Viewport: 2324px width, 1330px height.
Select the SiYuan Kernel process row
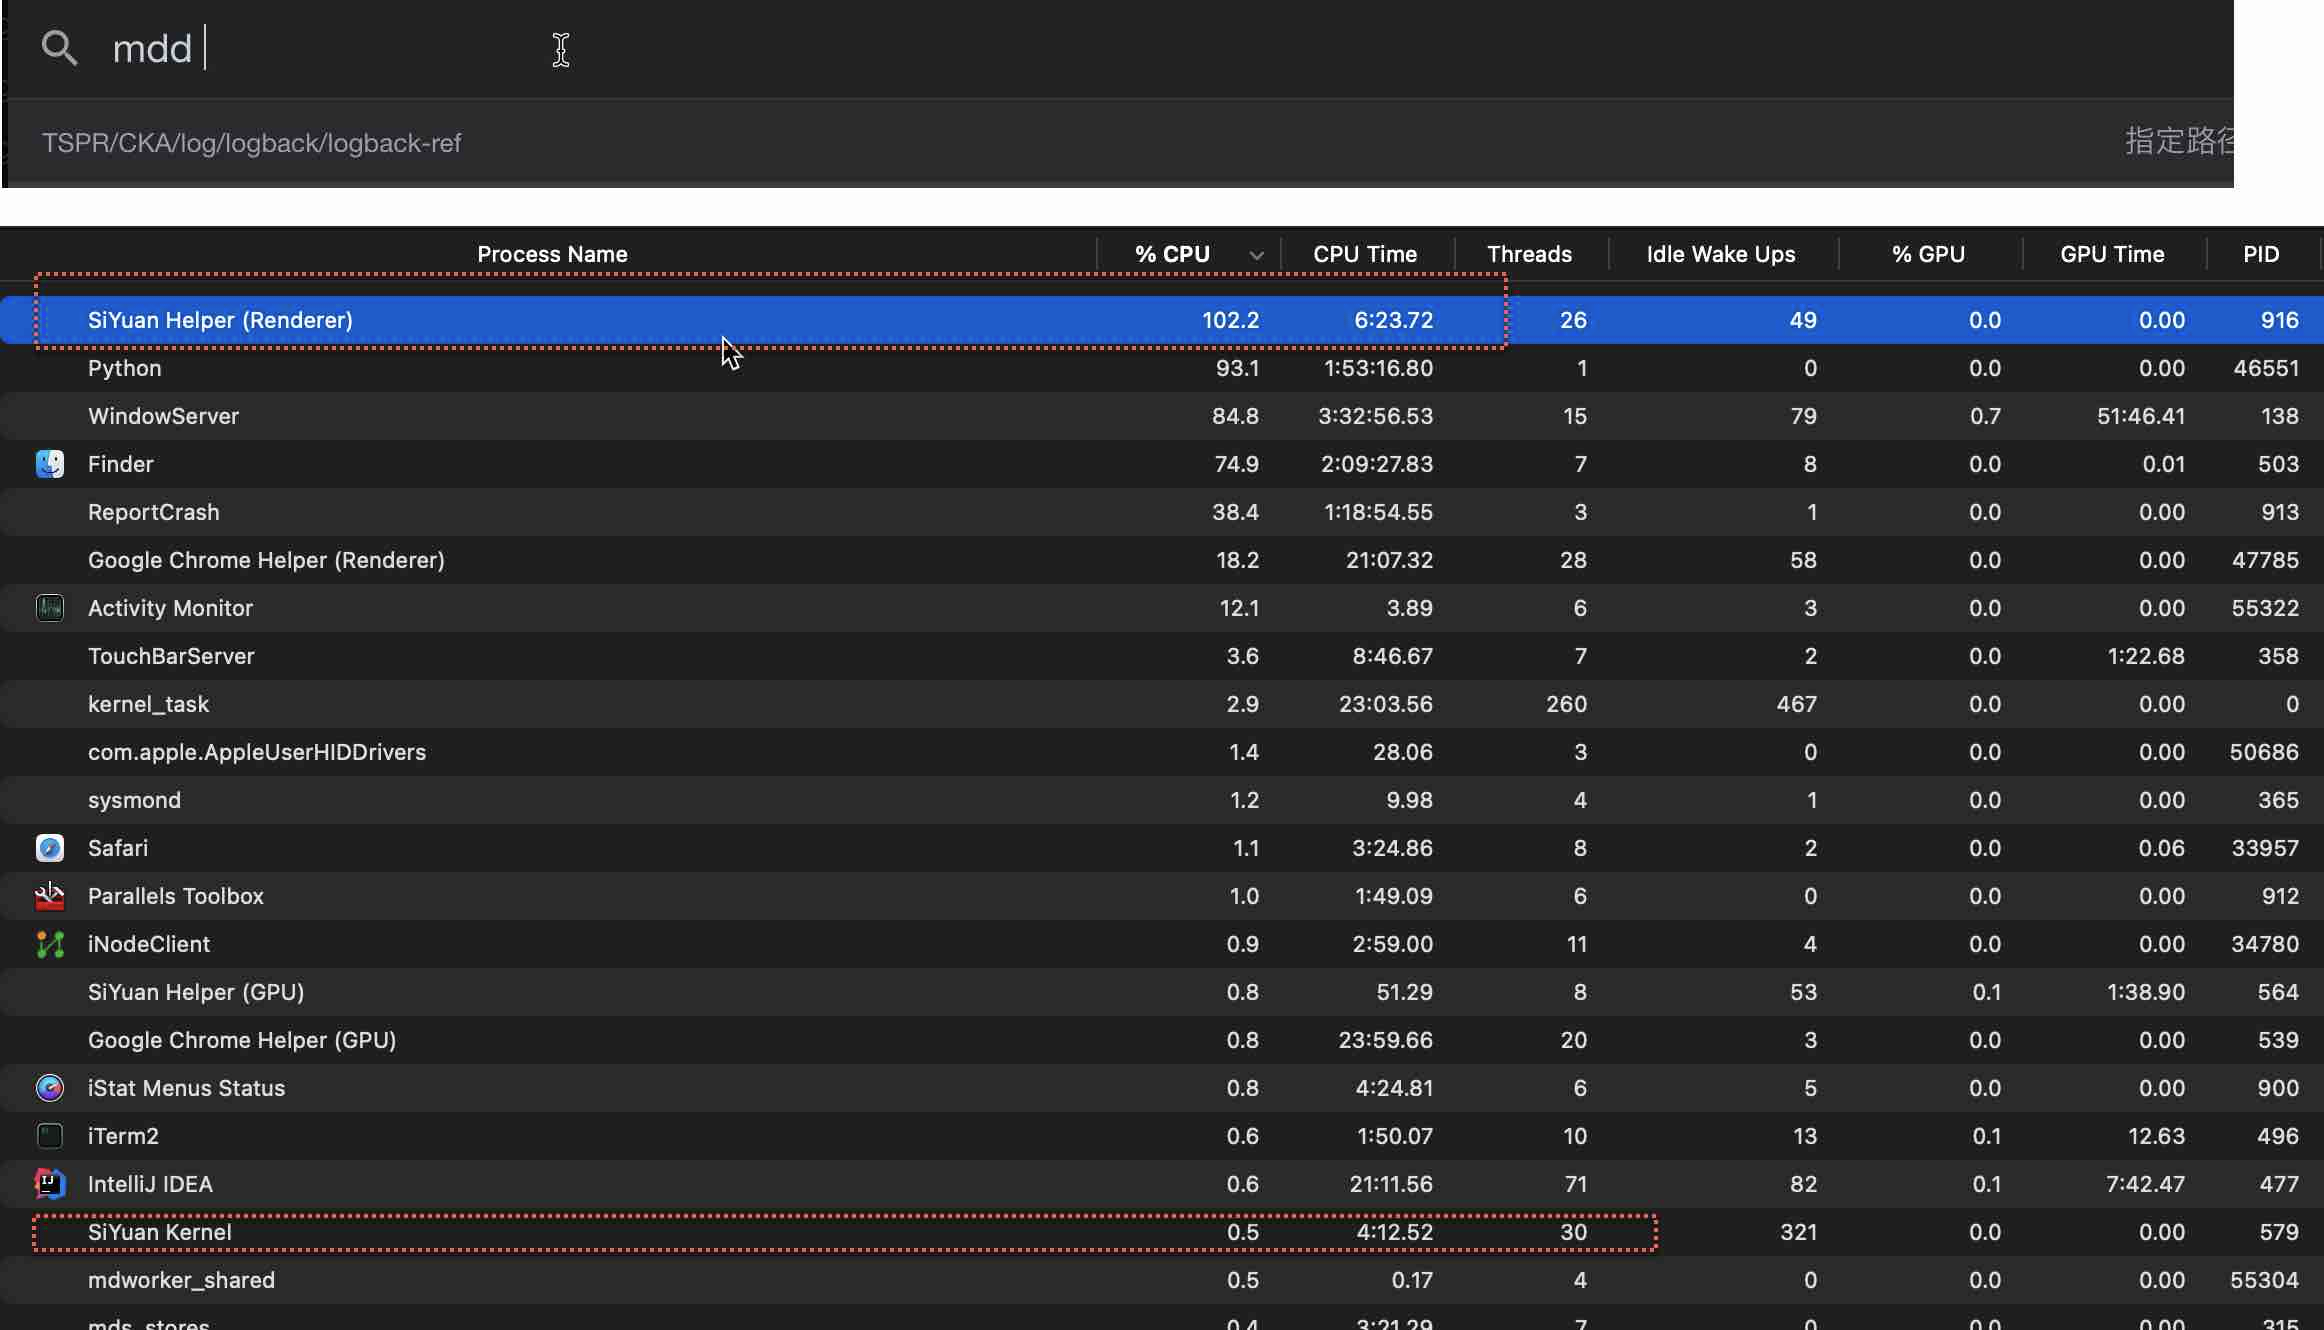coord(160,1232)
